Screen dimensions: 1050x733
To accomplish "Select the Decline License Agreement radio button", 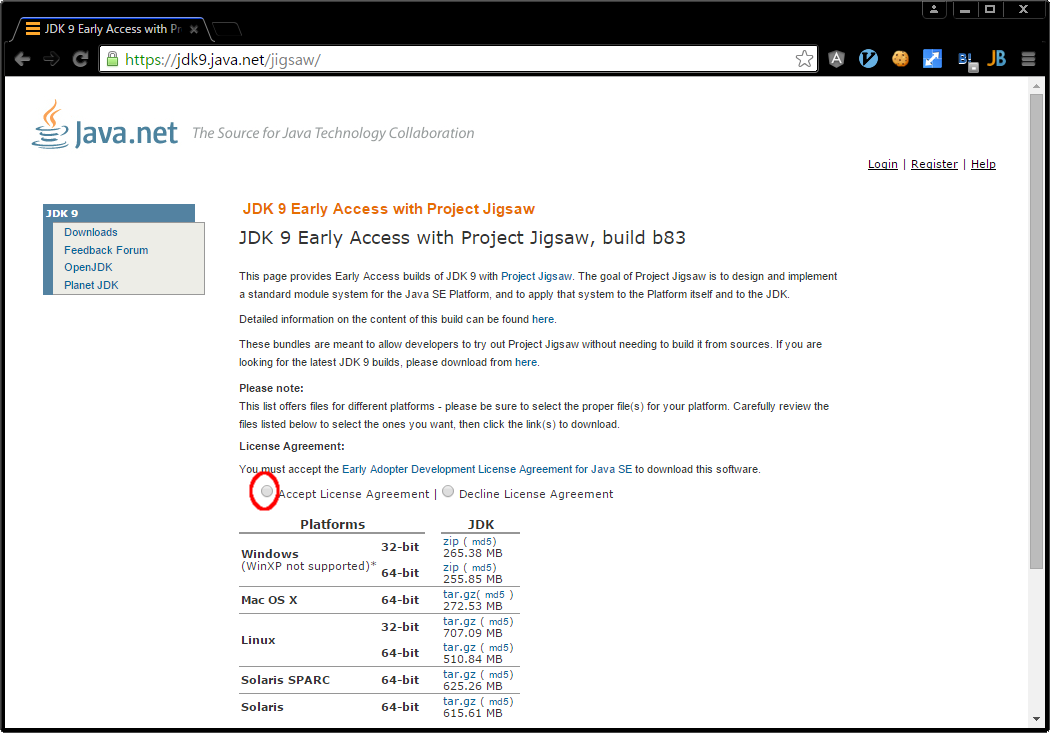I will tap(448, 491).
